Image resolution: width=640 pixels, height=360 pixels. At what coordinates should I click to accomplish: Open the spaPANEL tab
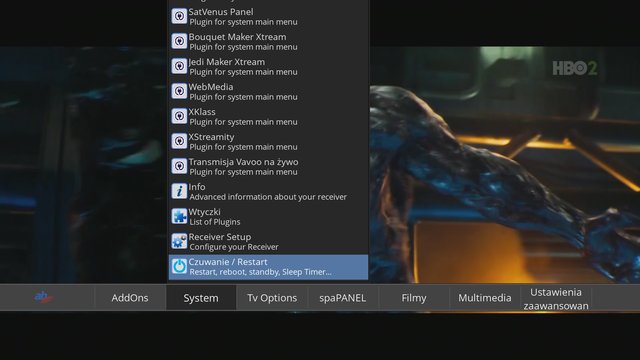click(x=342, y=298)
